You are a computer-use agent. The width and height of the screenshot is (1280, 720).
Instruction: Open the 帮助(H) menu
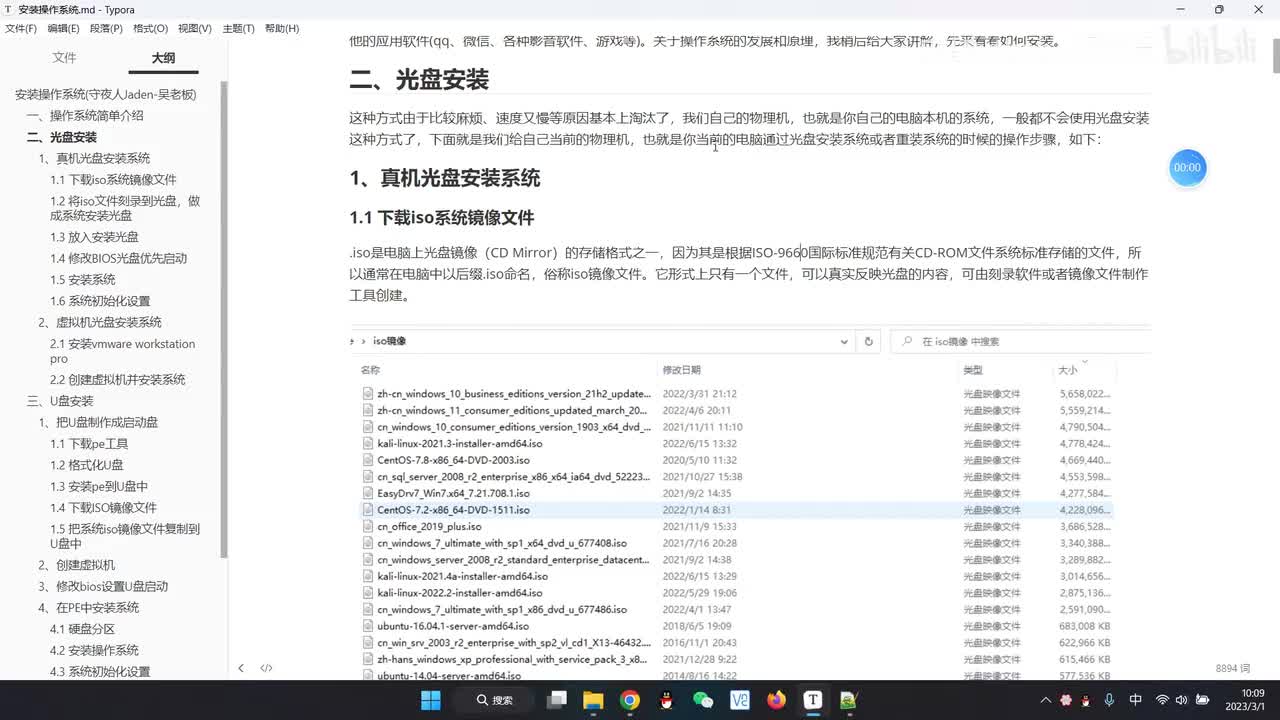(x=282, y=29)
